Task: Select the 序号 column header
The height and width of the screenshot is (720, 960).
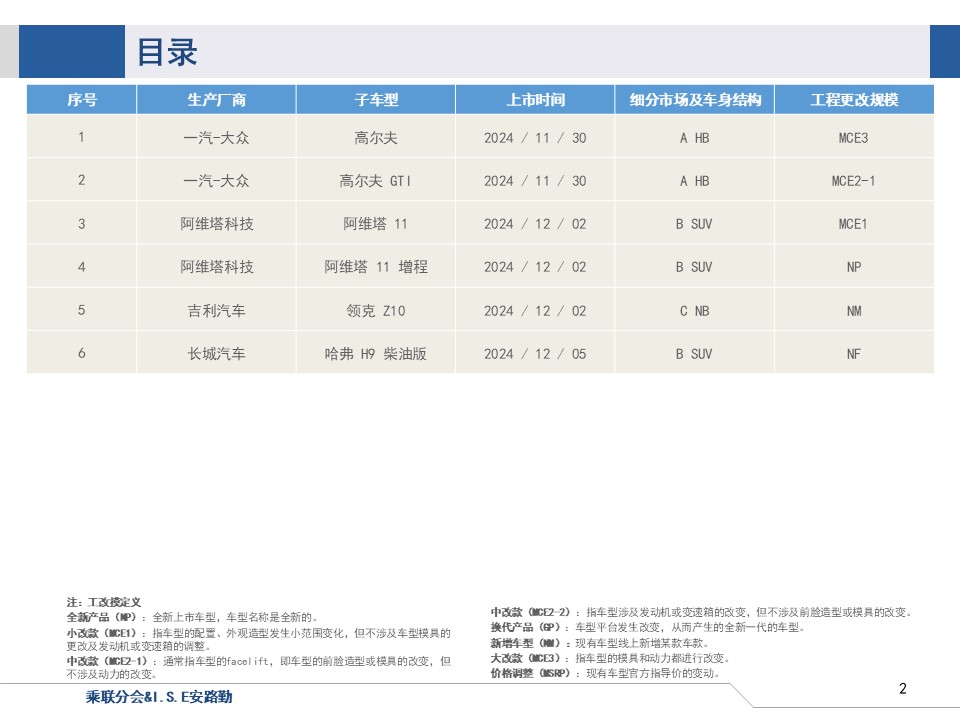Action: 81,99
